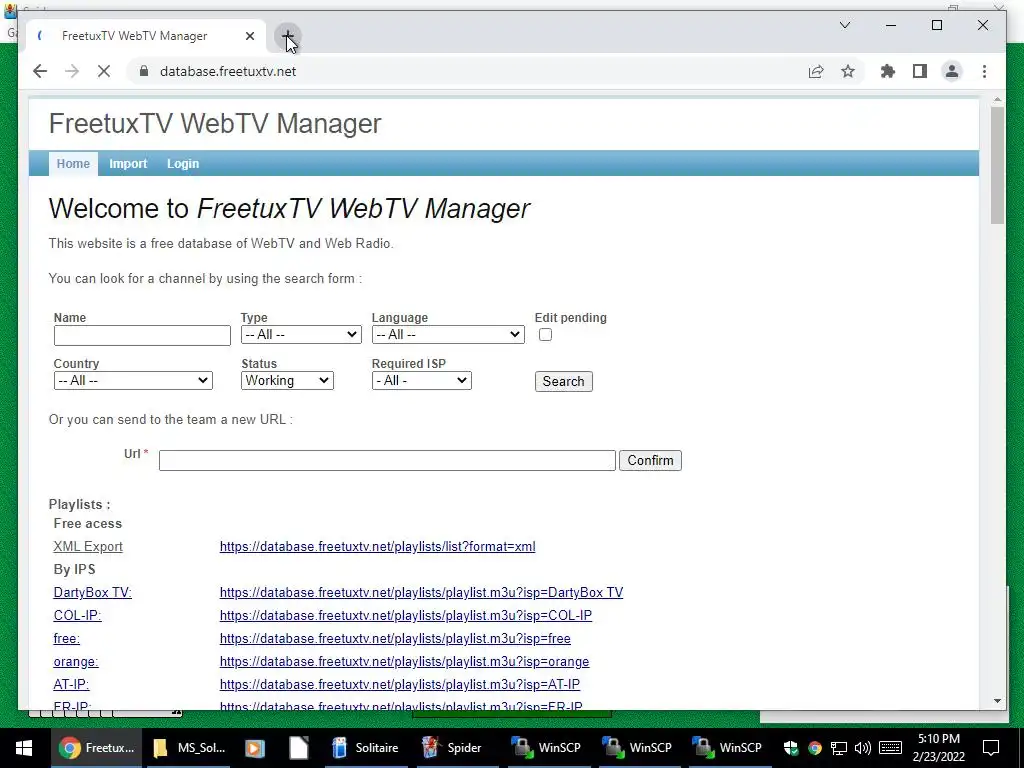Open the Import navigation tab
The width and height of the screenshot is (1024, 768).
click(128, 163)
